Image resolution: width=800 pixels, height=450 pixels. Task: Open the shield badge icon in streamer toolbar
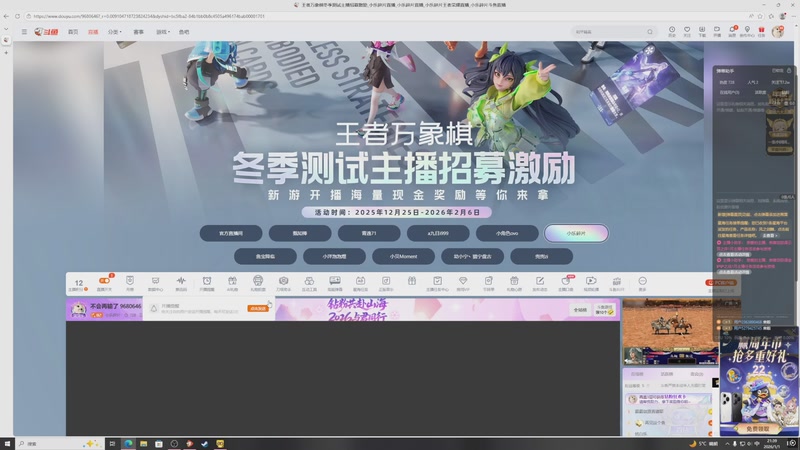pos(130,281)
